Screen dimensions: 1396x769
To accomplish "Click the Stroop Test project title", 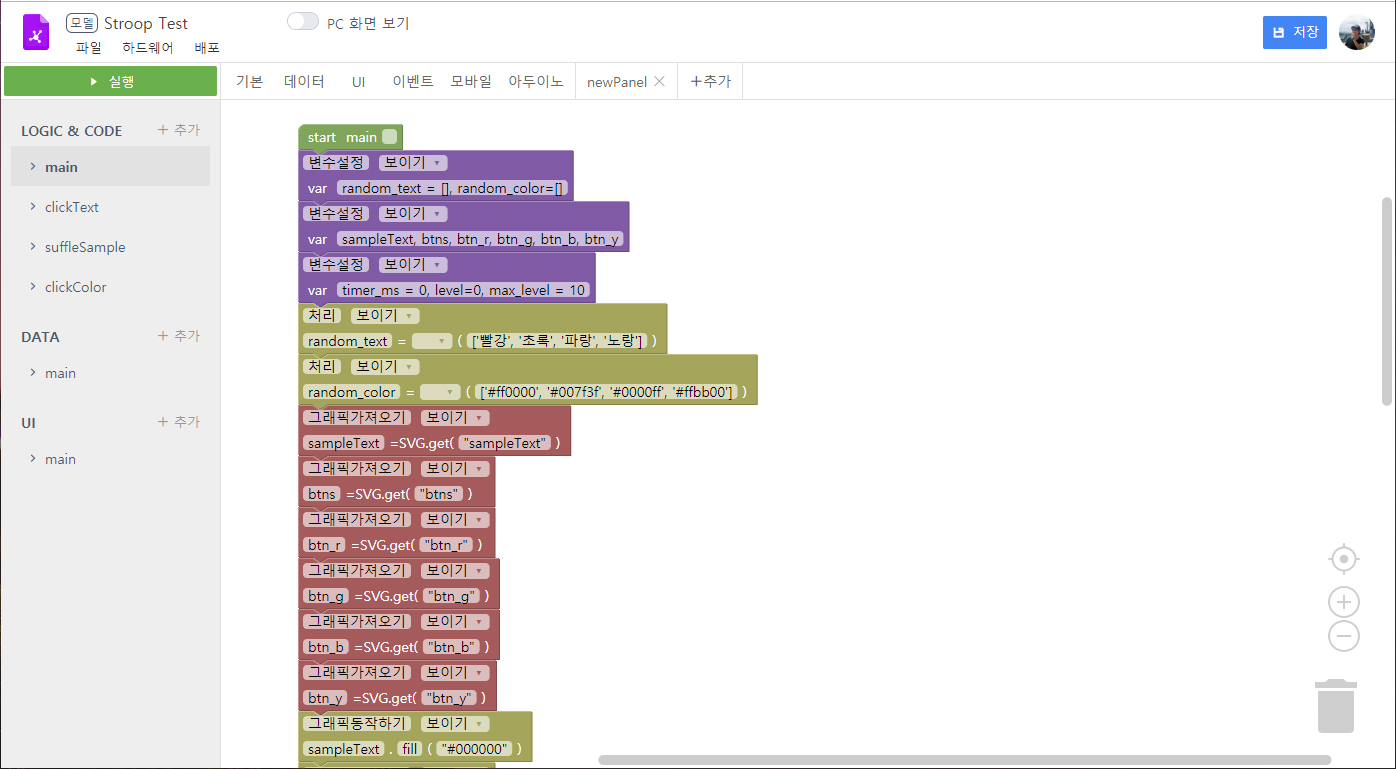I will pyautogui.click(x=146, y=23).
